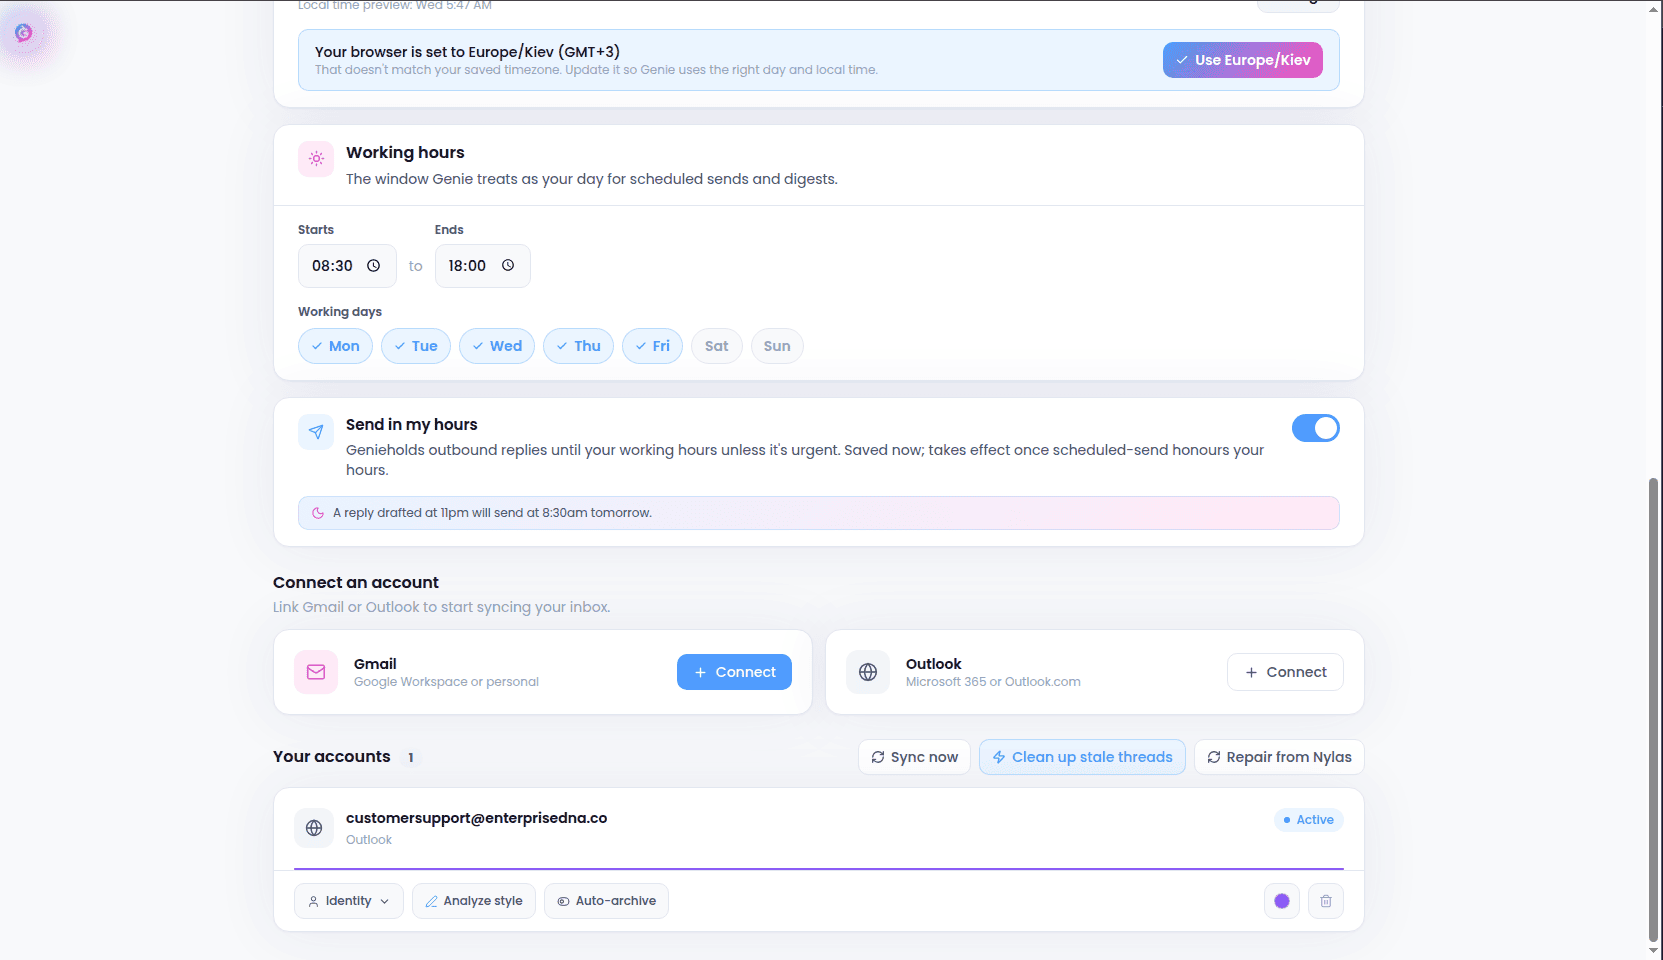
Task: Edit the Ends time field 18:00
Action: (x=482, y=266)
